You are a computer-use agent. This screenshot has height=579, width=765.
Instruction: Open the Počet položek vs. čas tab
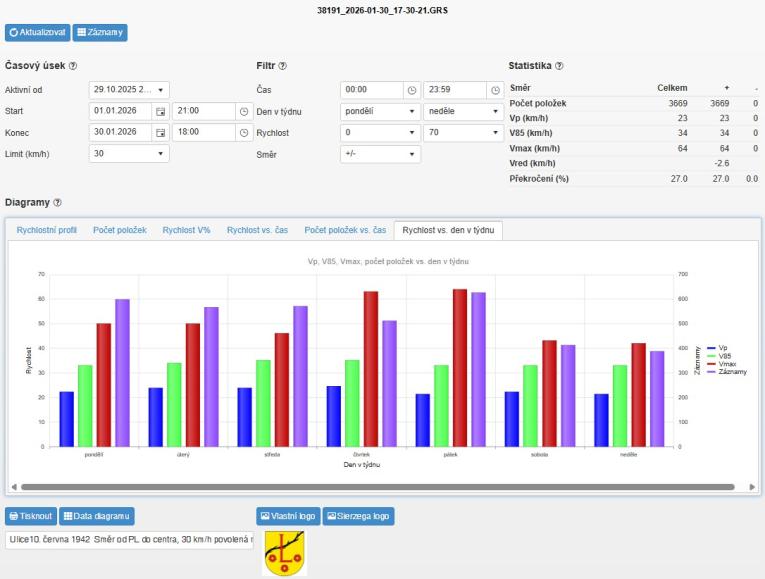click(x=345, y=230)
